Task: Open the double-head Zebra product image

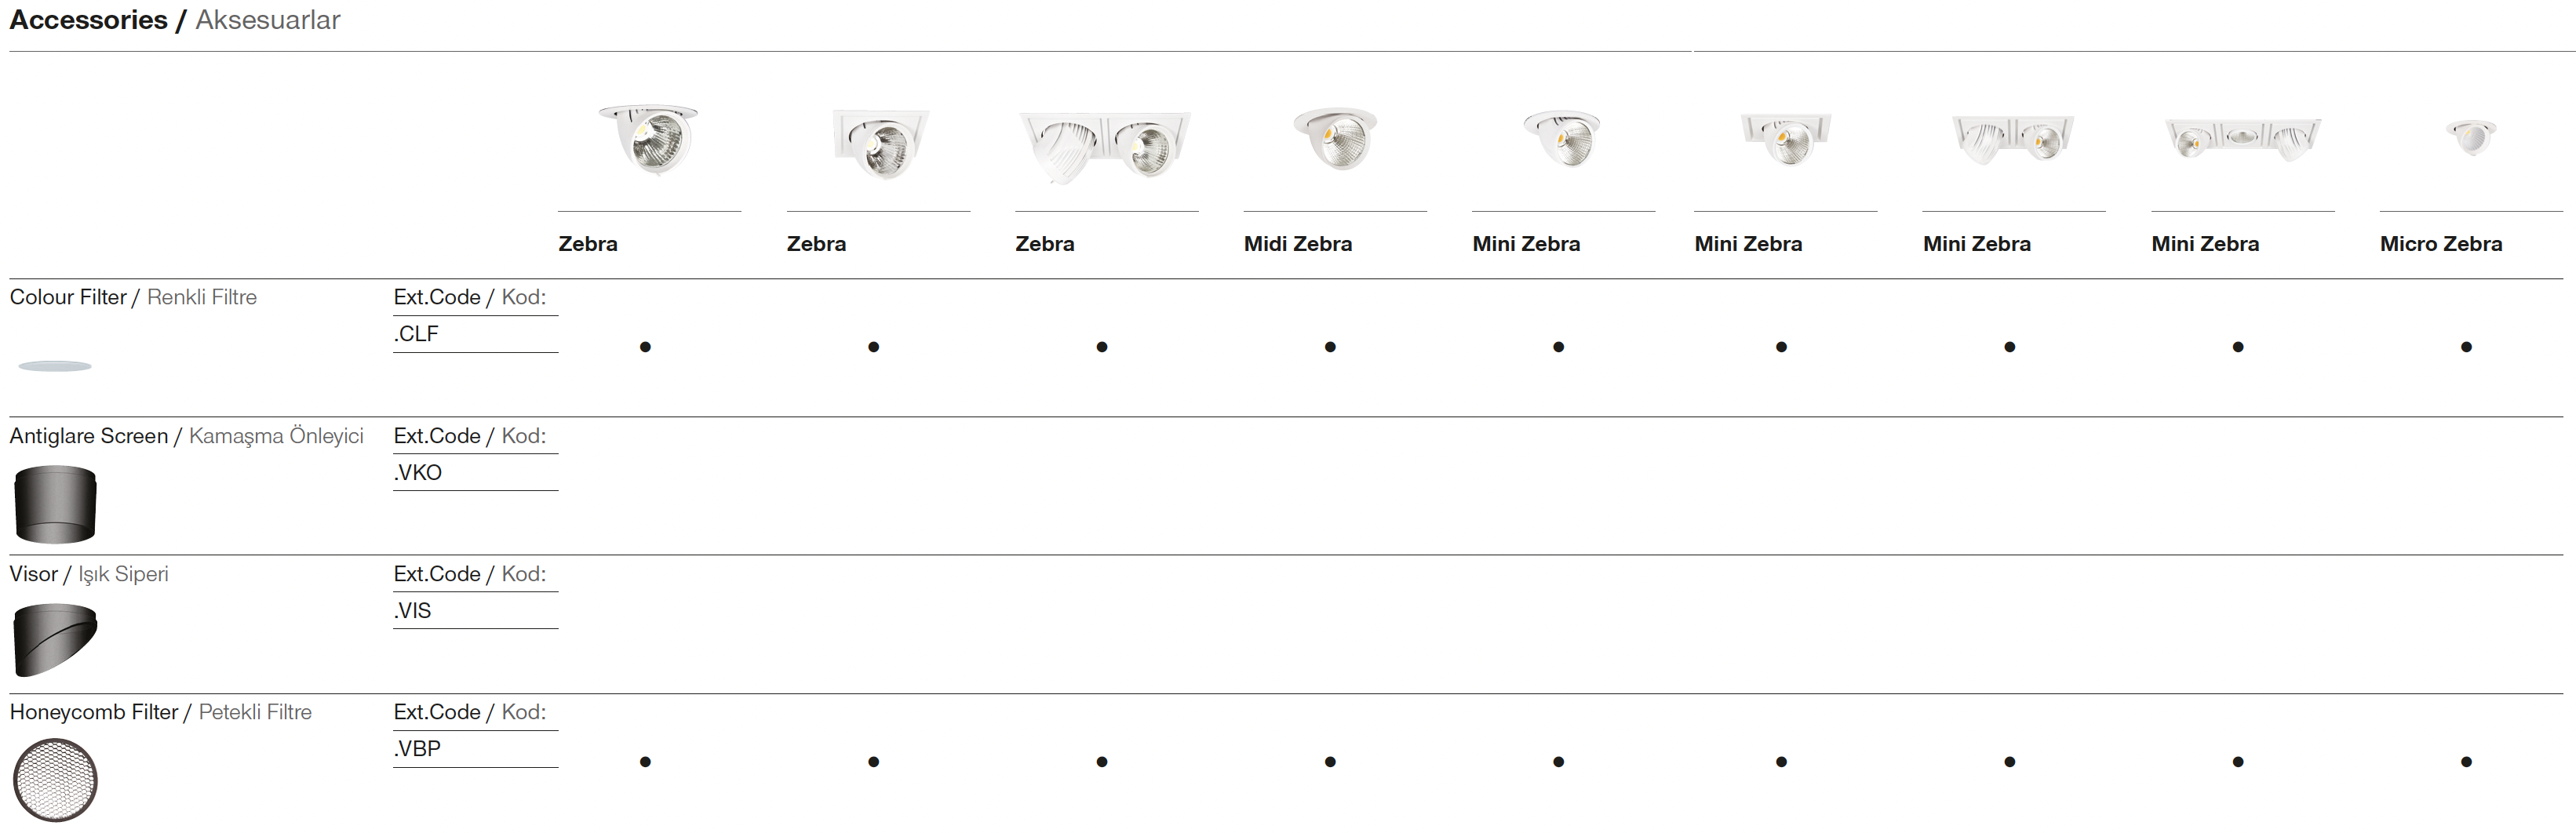Action: 1105,145
